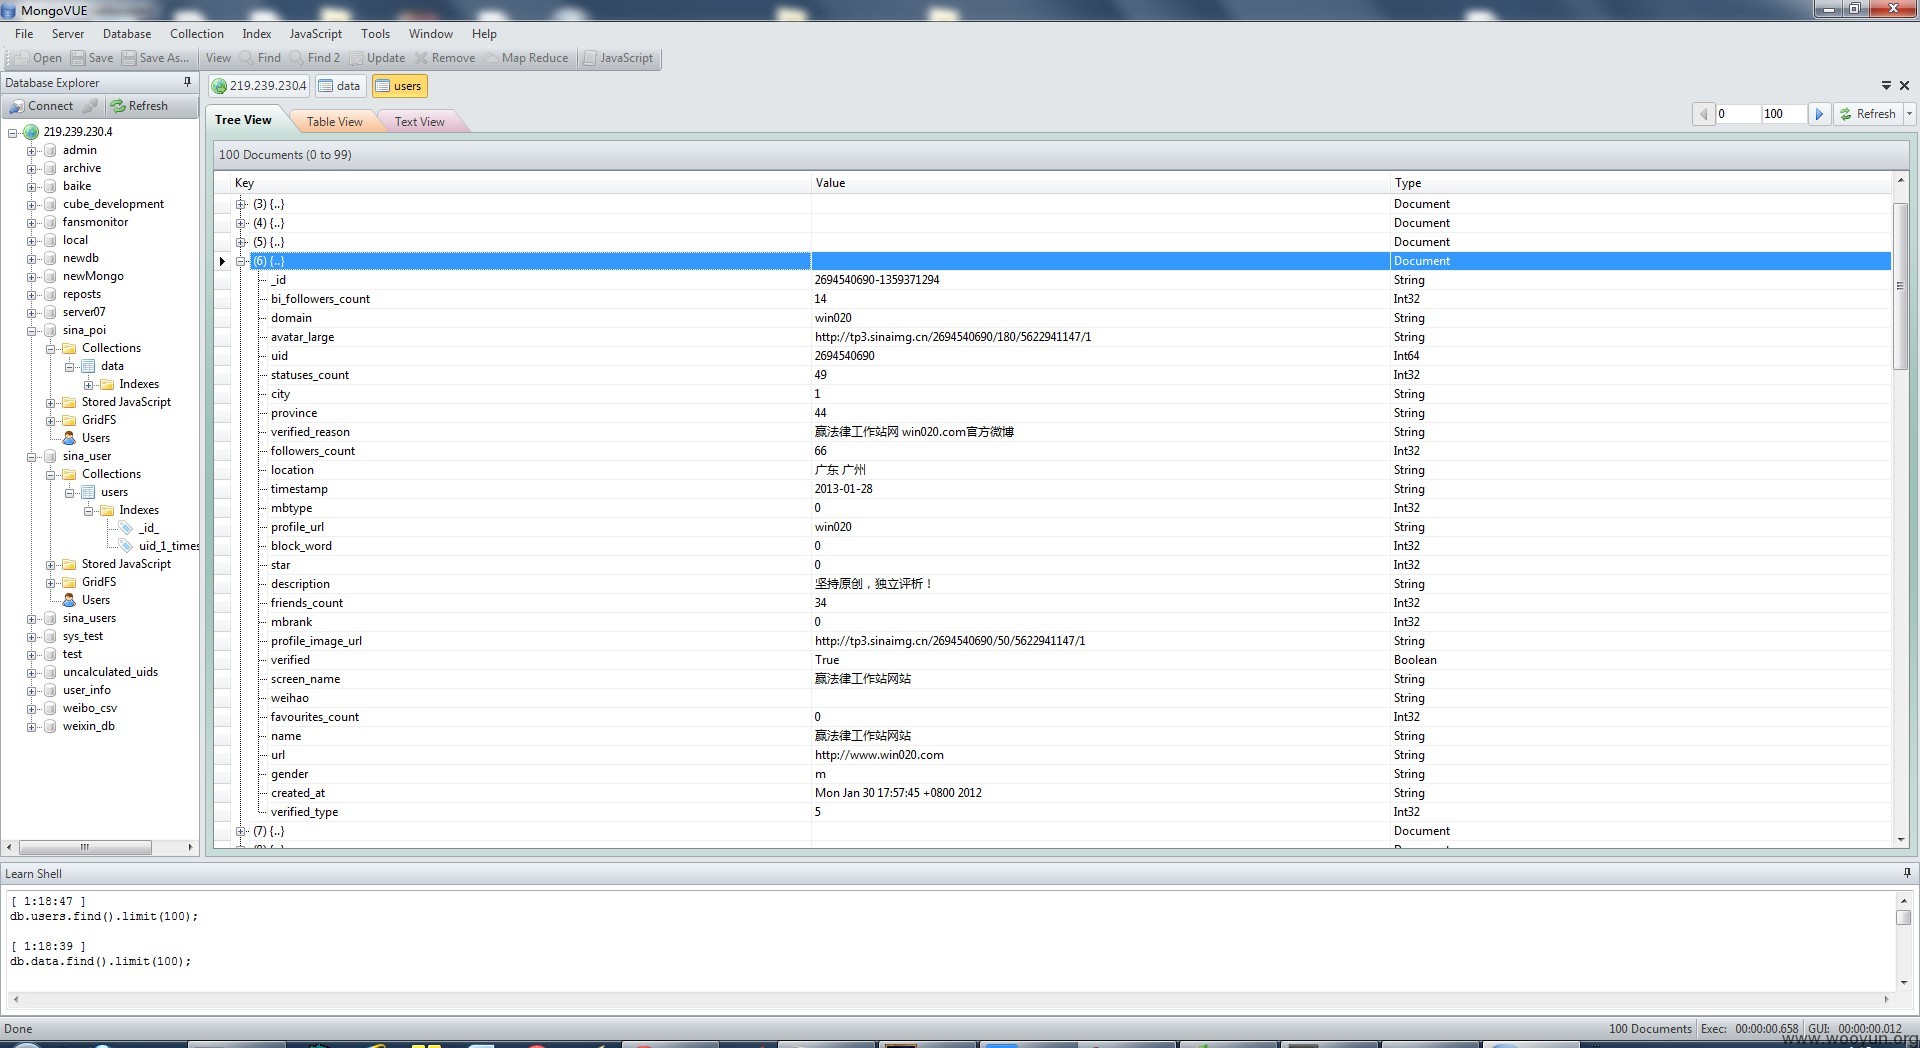The width and height of the screenshot is (1920, 1048).
Task: Click the tab list dropdown arrow
Action: 1886,86
